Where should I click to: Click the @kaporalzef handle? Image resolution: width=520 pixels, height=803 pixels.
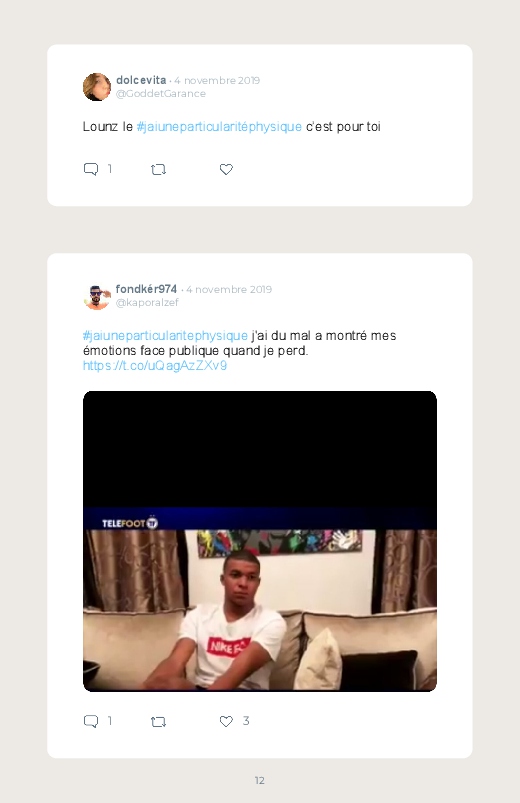(147, 303)
